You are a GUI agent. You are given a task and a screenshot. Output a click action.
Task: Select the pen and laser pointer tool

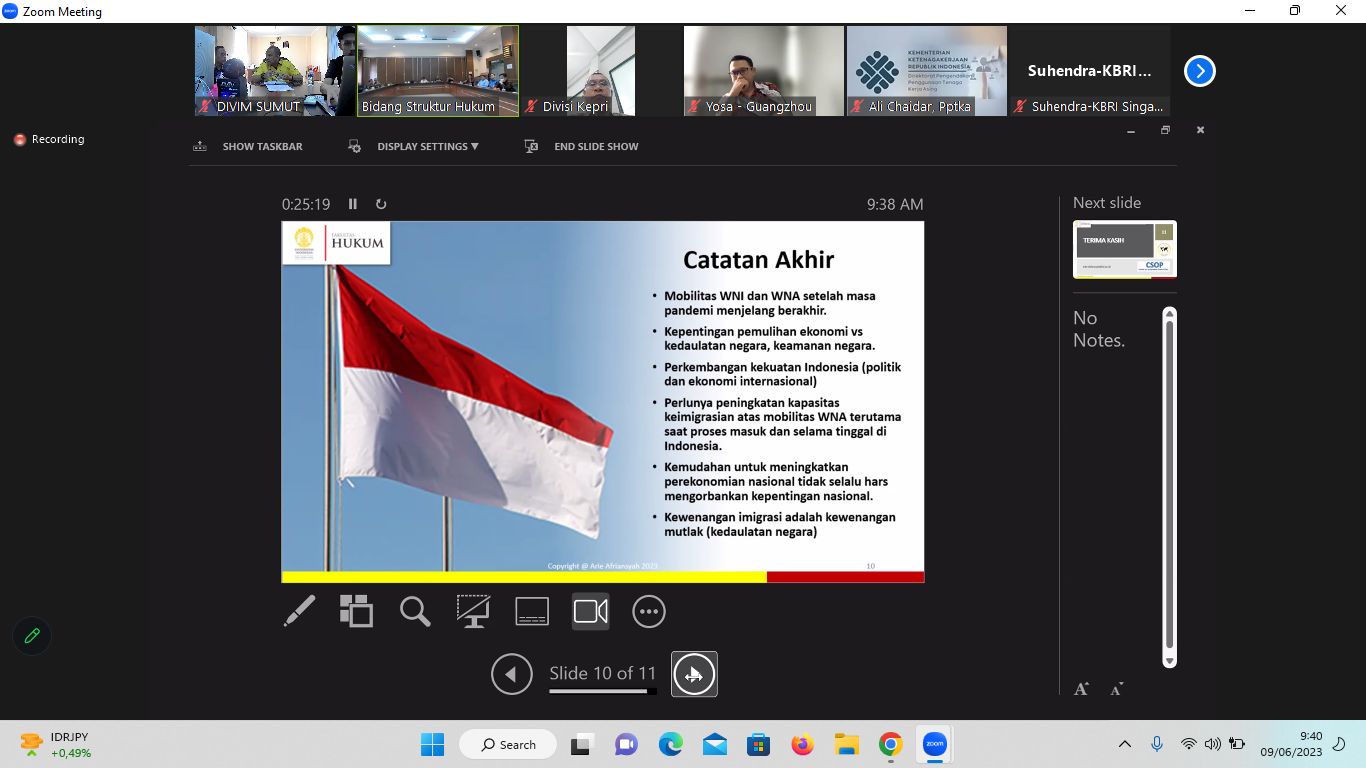299,611
